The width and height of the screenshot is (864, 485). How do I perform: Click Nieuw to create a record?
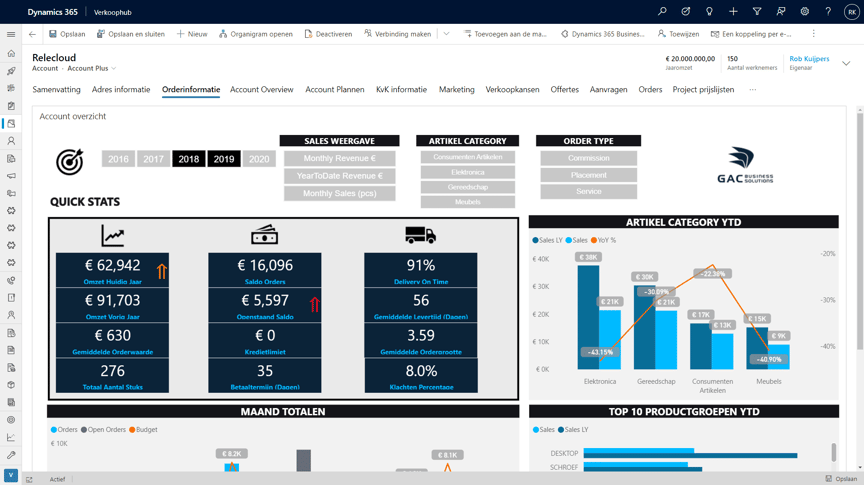(192, 34)
